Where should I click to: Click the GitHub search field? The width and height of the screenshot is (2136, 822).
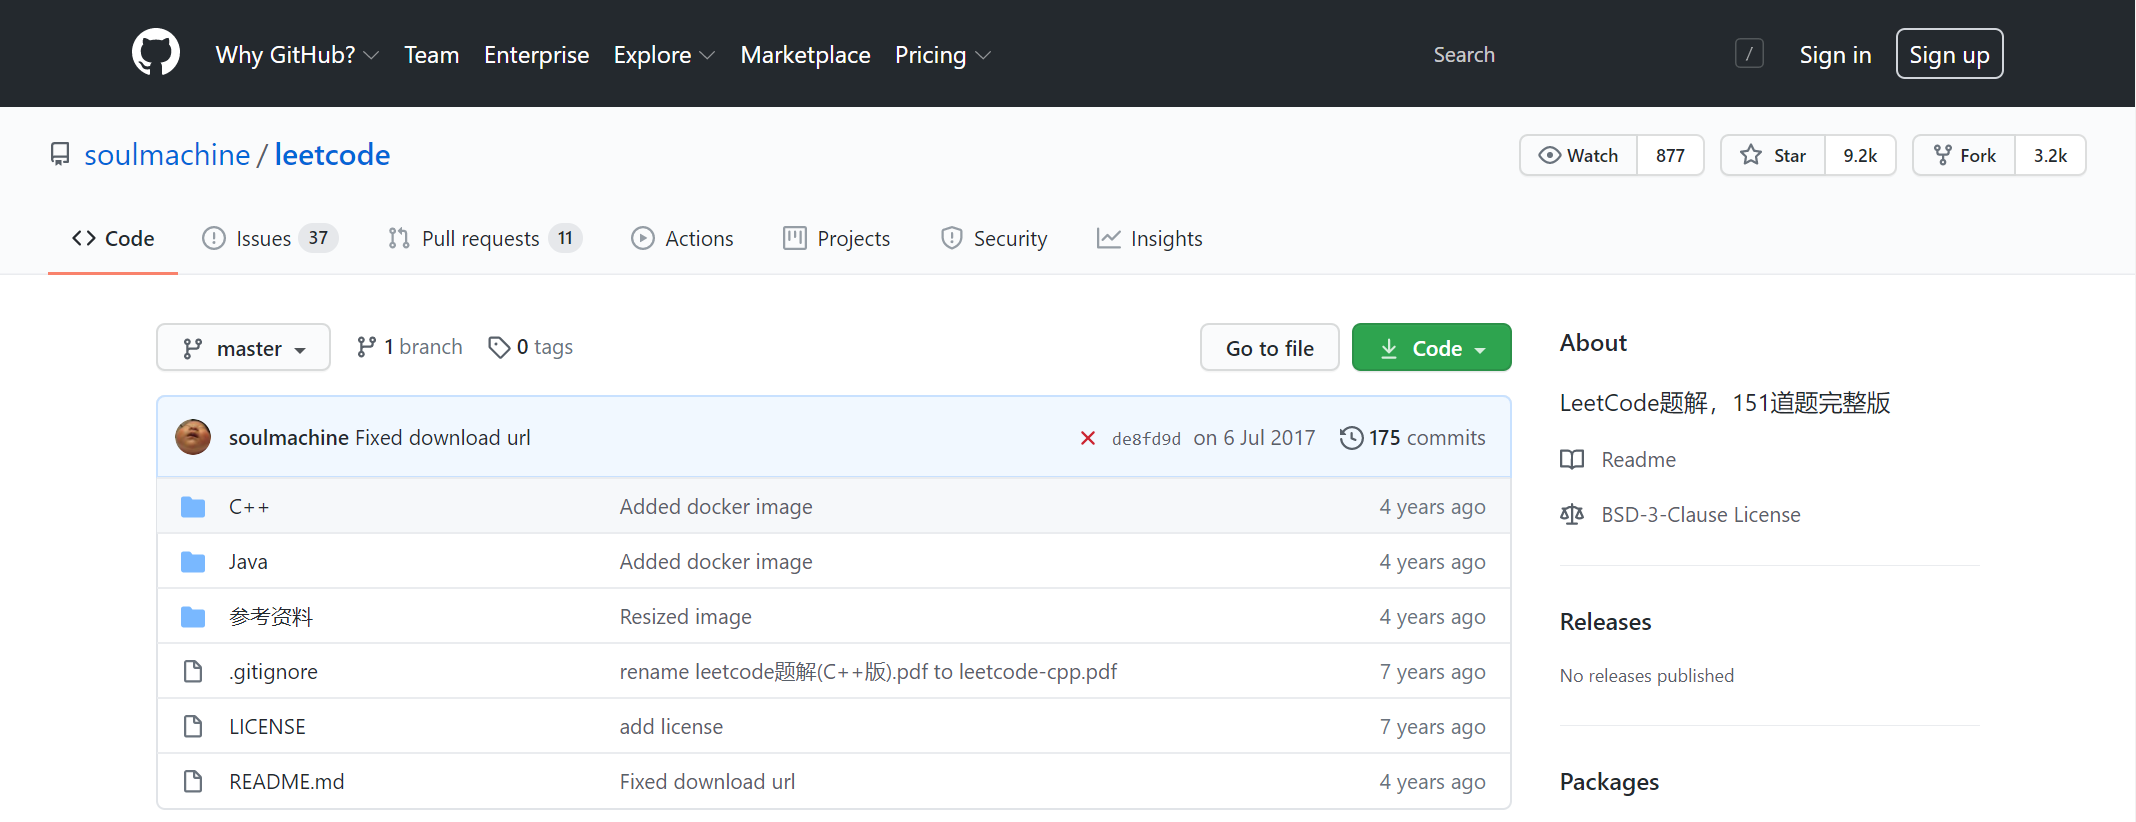[x=1580, y=54]
